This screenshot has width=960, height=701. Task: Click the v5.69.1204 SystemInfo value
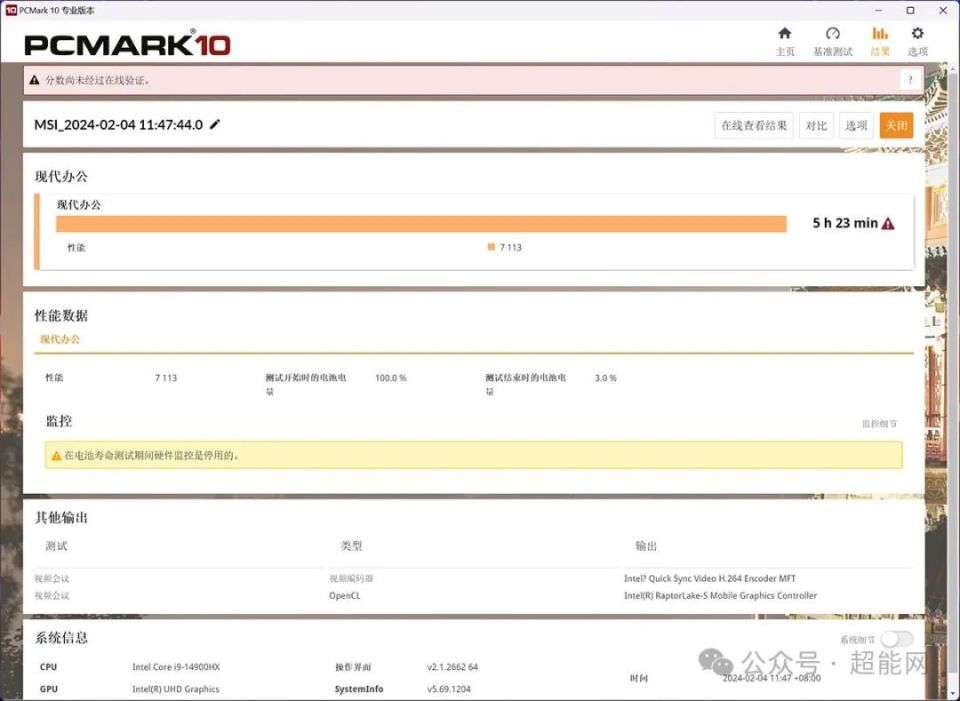coord(449,689)
